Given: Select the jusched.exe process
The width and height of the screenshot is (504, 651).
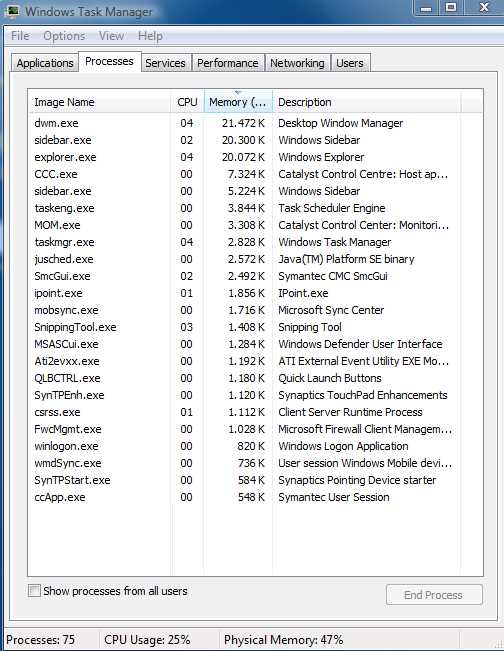Looking at the screenshot, I should [245, 259].
